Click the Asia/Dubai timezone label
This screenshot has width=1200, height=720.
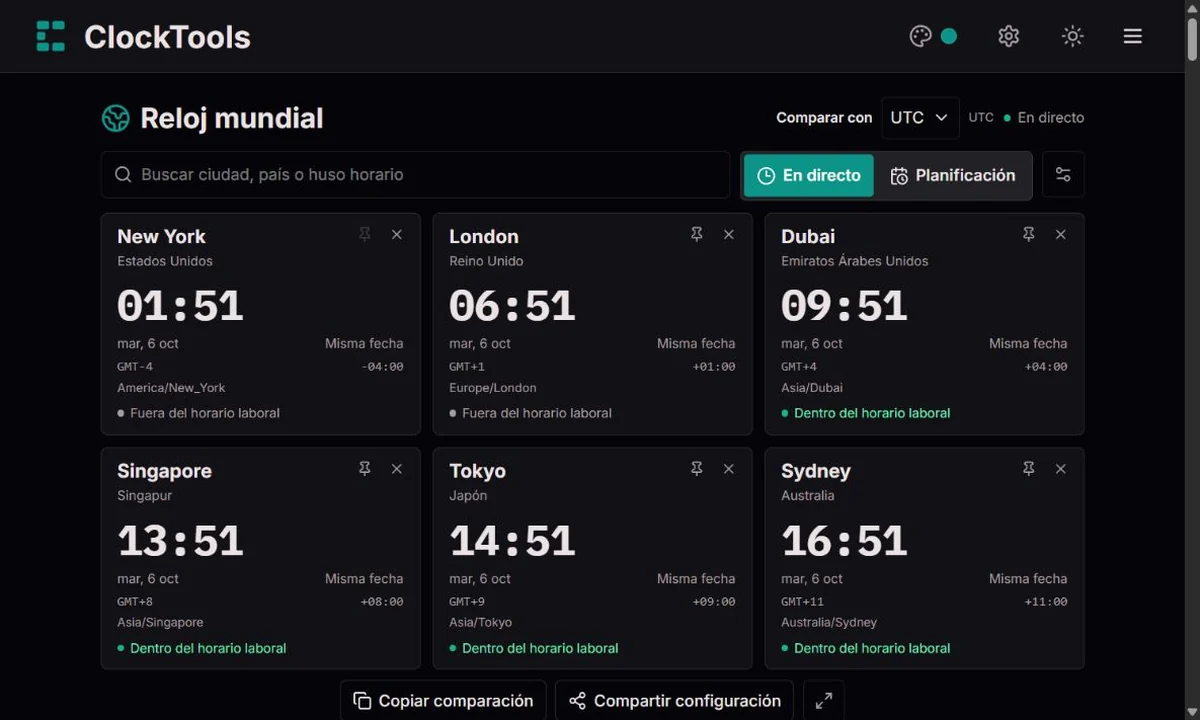pos(812,388)
